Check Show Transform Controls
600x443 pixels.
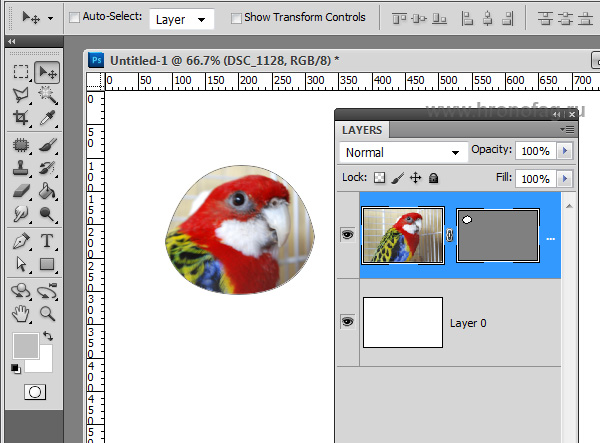[x=236, y=18]
